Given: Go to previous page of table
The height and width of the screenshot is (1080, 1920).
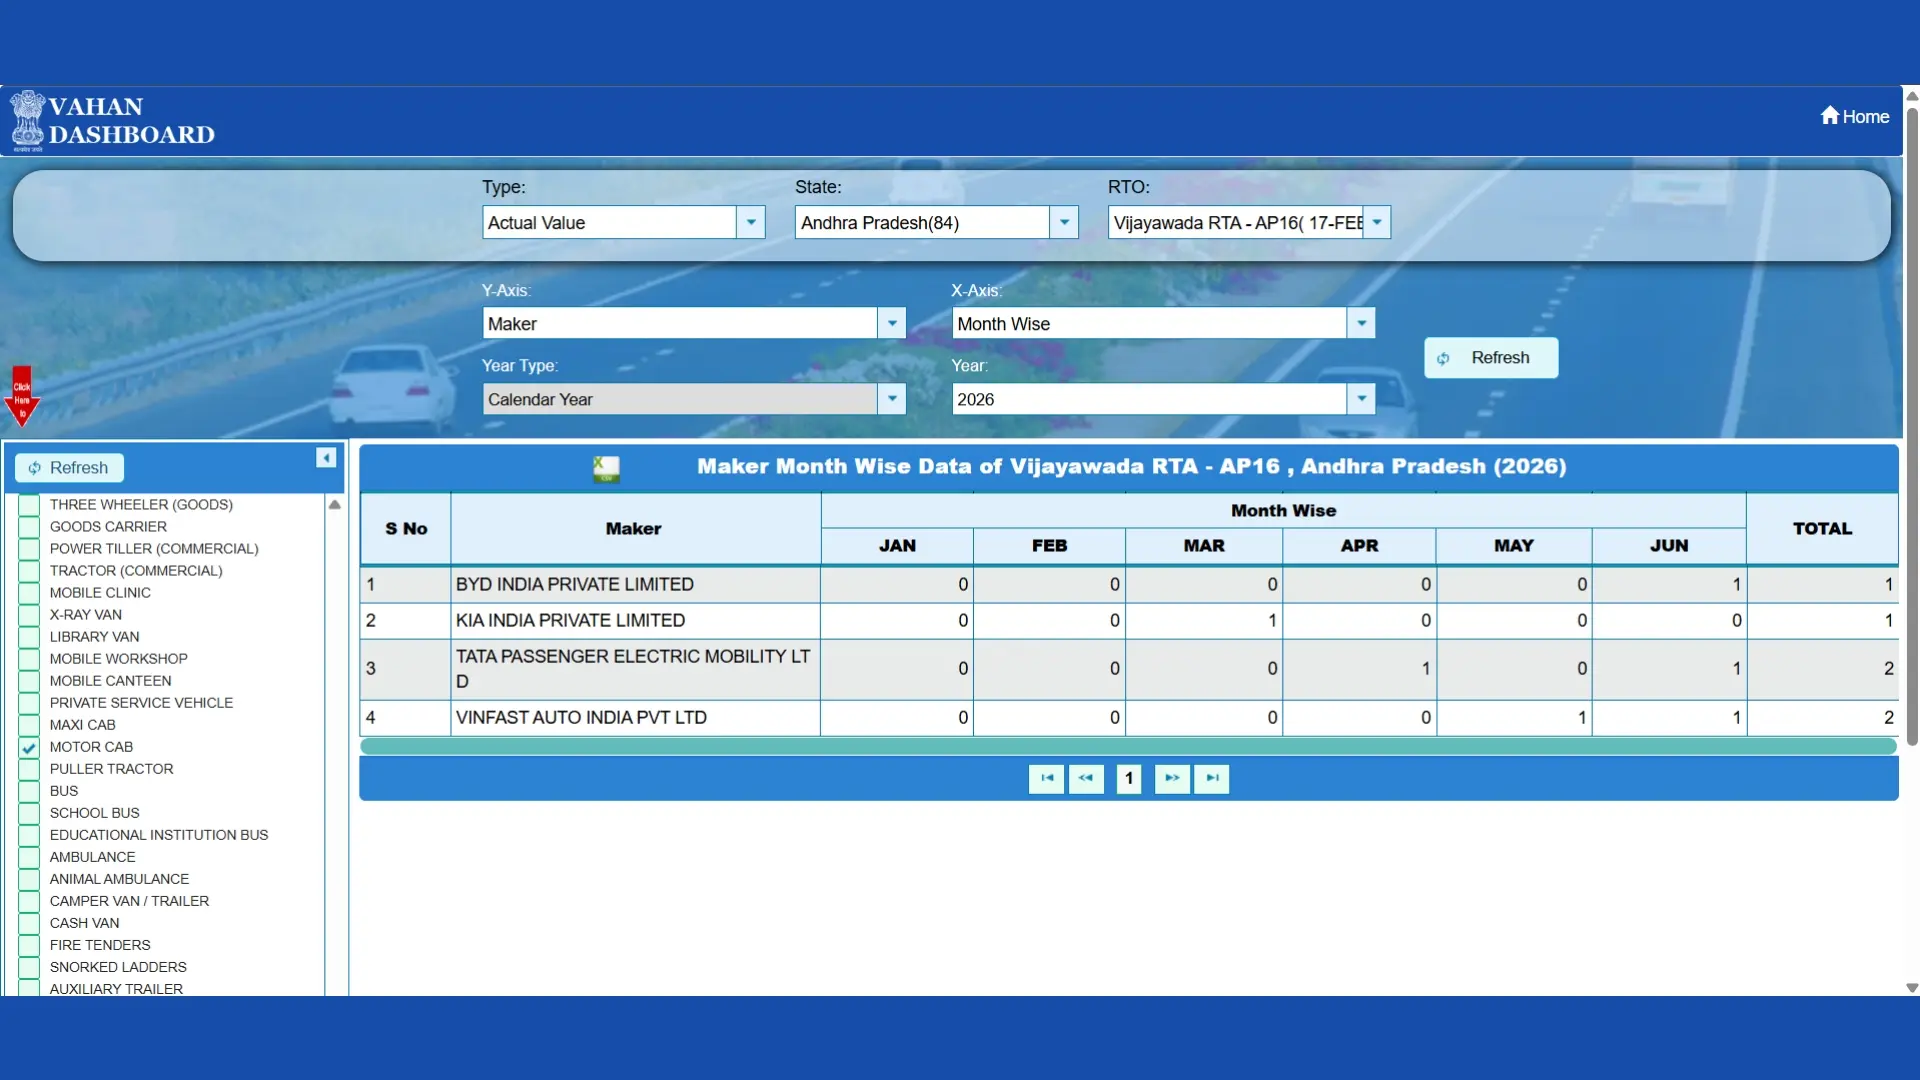Looking at the screenshot, I should pos(1086,778).
